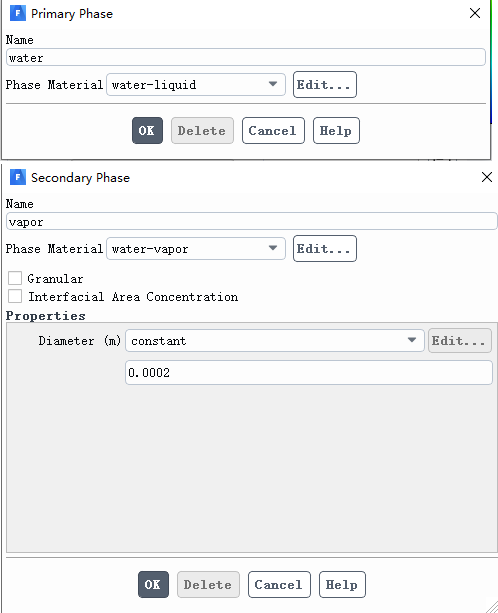Open Help in Primary Phase dialog

pos(336,131)
